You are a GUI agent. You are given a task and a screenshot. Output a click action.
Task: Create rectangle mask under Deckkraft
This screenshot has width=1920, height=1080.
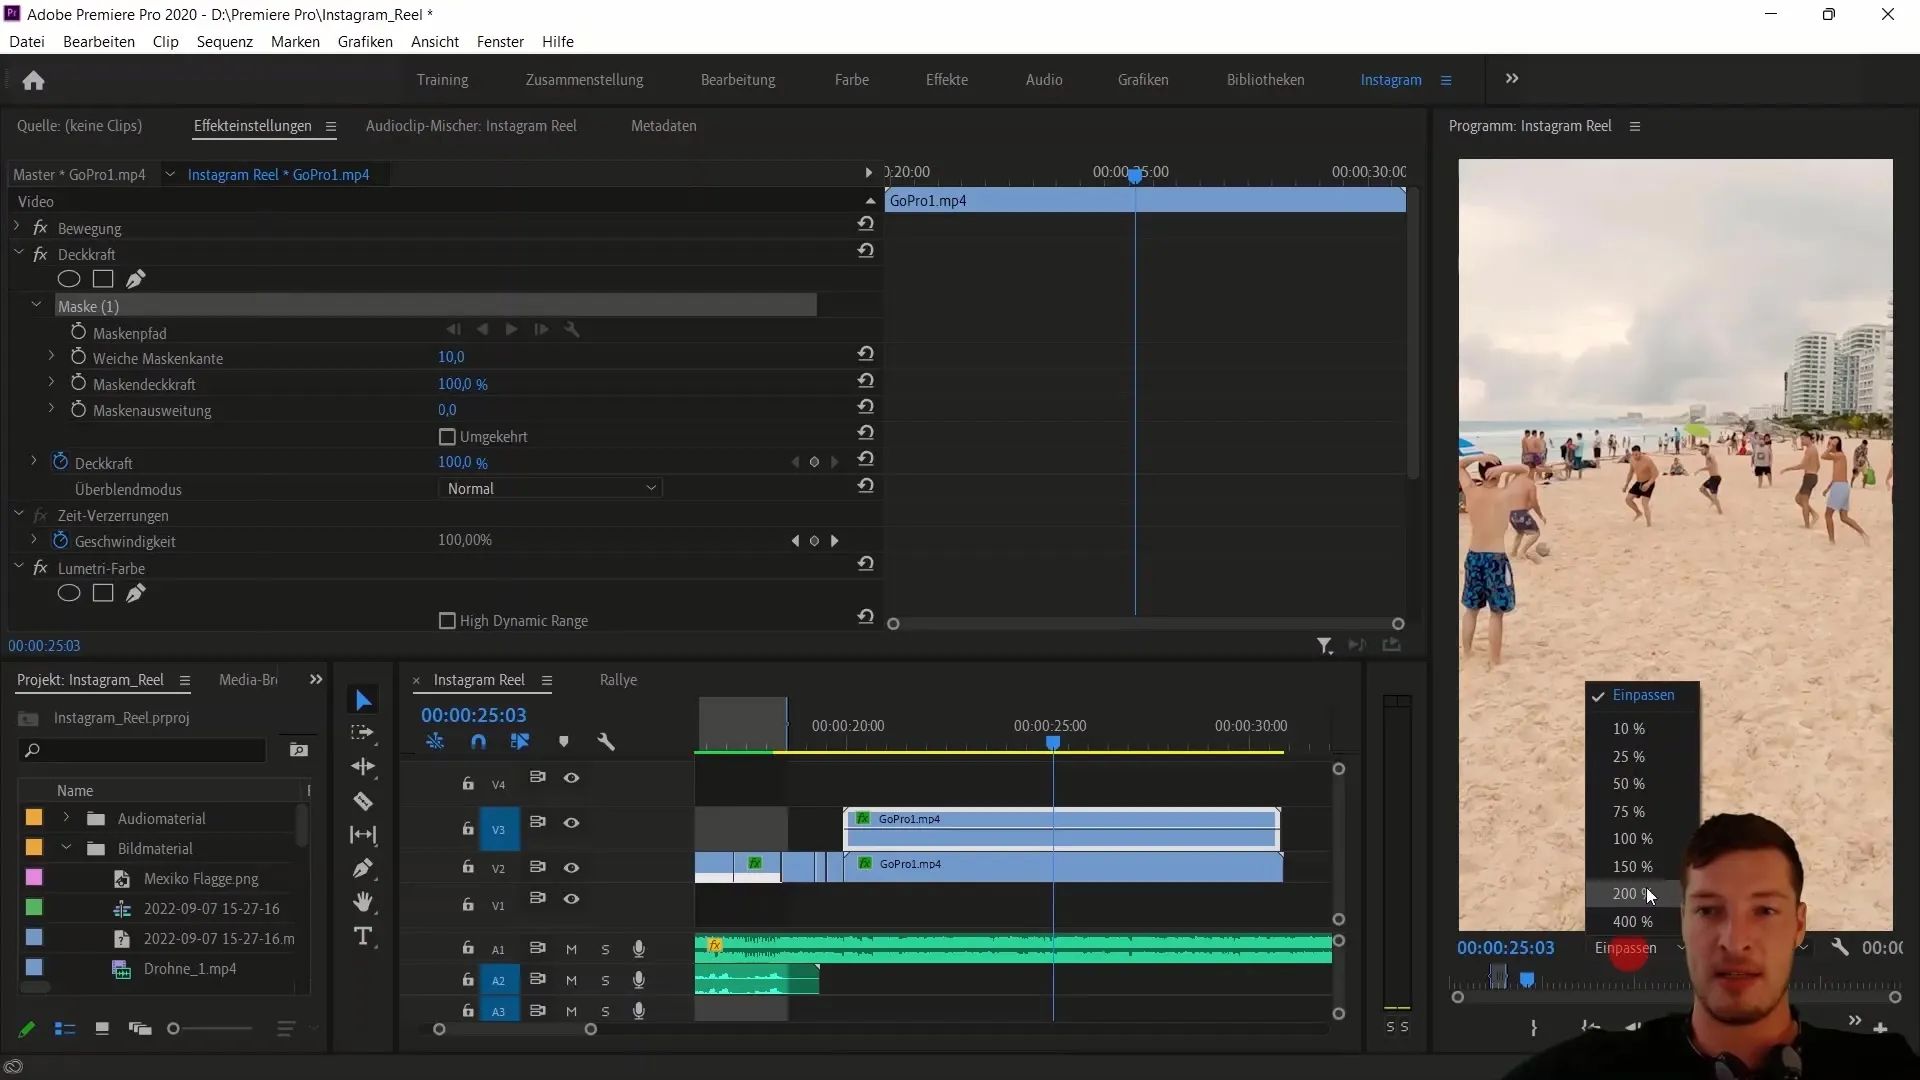click(x=103, y=279)
